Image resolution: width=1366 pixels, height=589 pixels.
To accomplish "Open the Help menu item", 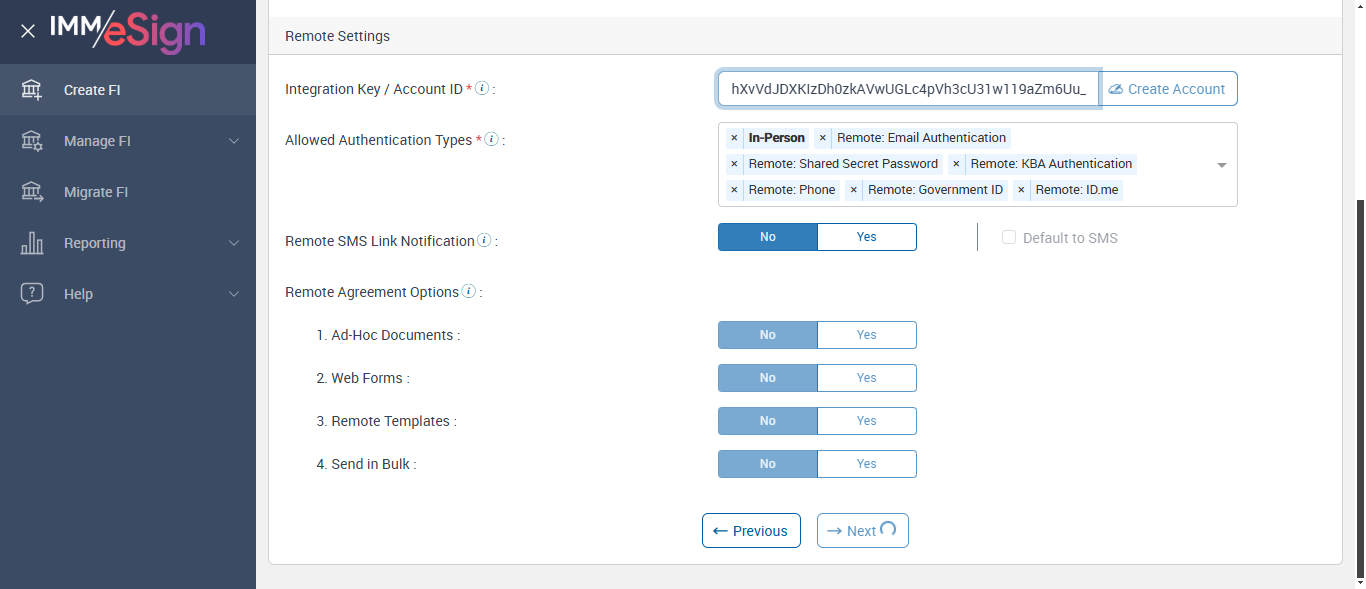I will (x=78, y=294).
